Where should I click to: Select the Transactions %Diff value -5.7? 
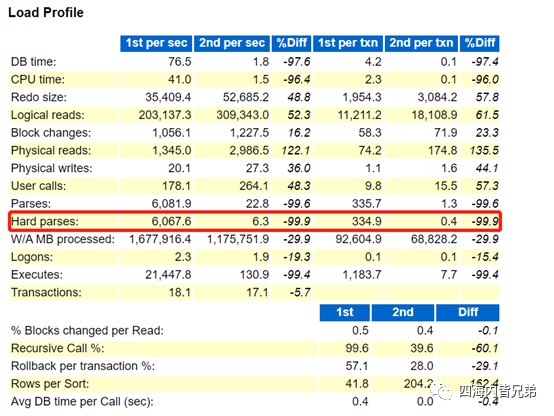click(300, 293)
